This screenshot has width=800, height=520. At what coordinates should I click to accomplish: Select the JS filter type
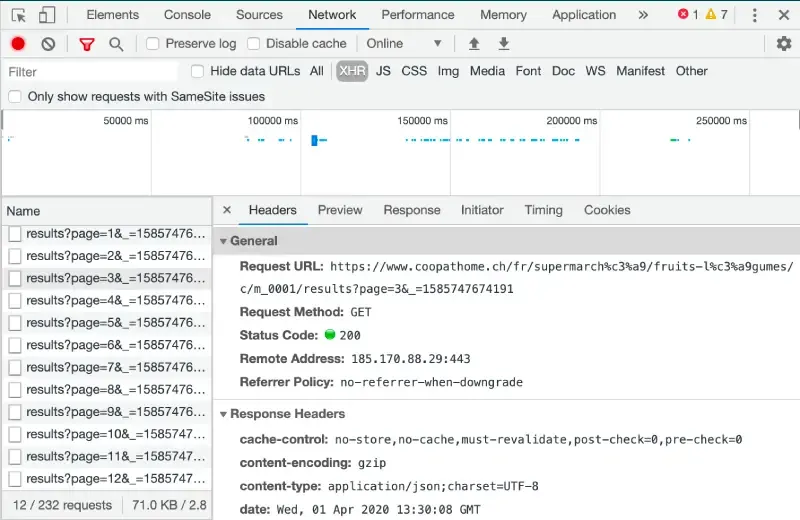tap(383, 71)
